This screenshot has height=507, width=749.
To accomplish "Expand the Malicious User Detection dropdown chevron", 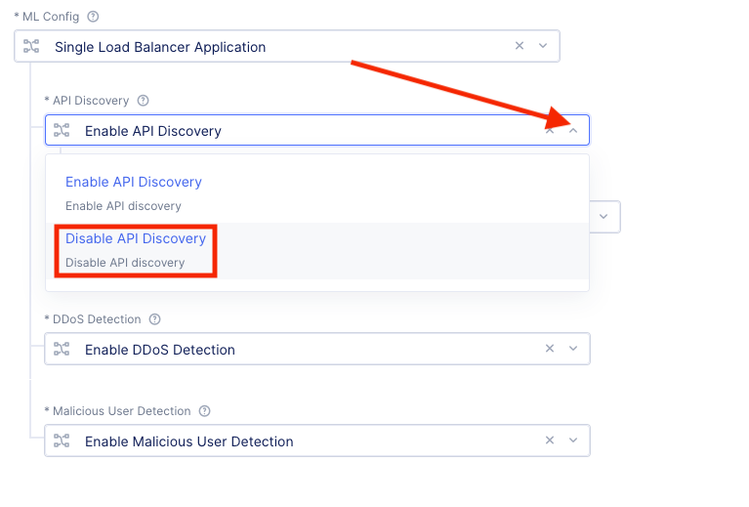I will coord(573,441).
